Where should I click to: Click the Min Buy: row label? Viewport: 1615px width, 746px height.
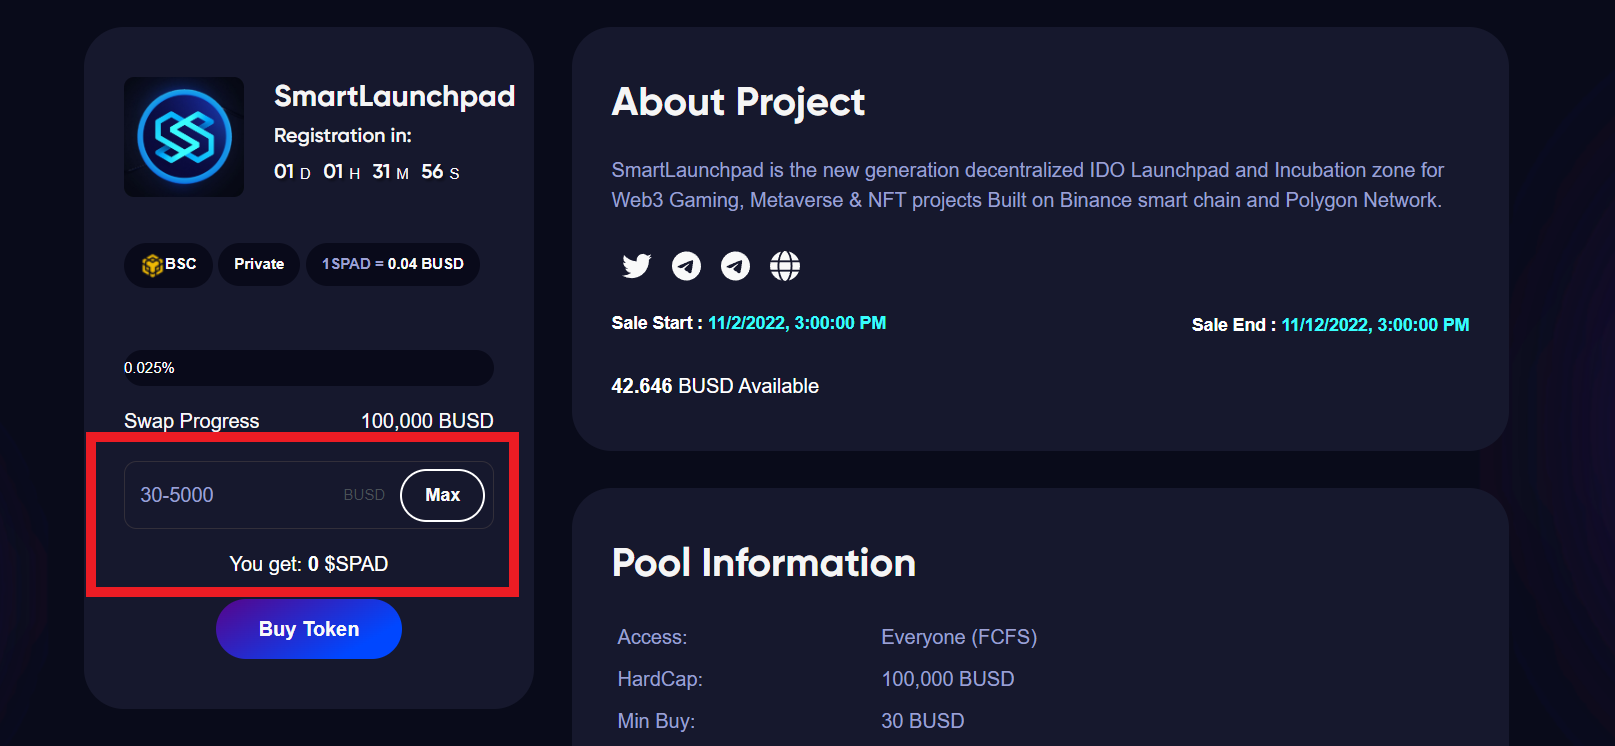click(656, 721)
